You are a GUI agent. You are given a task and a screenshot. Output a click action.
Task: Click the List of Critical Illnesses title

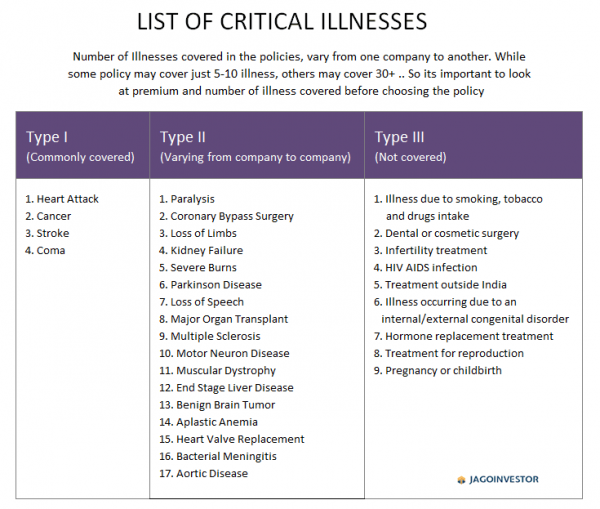[282, 21]
